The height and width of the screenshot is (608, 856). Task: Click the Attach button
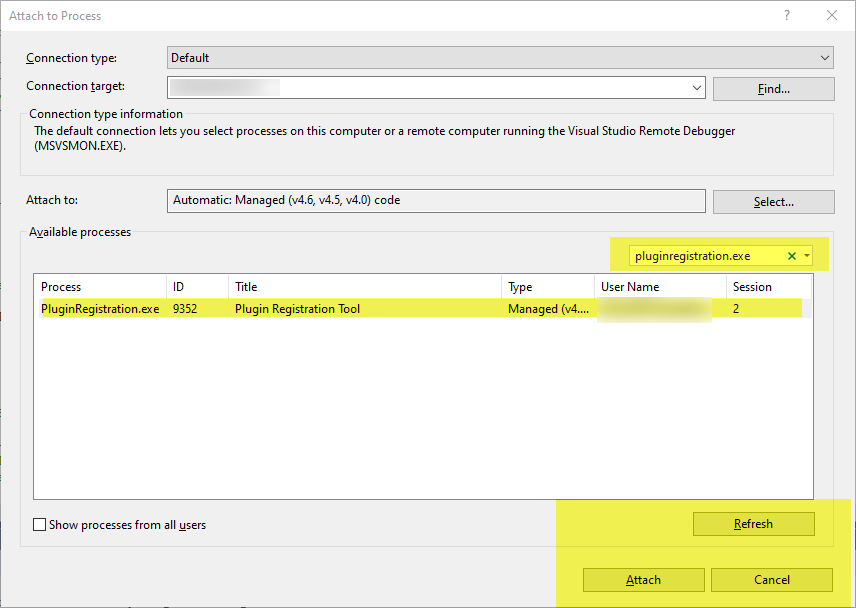[x=644, y=580]
